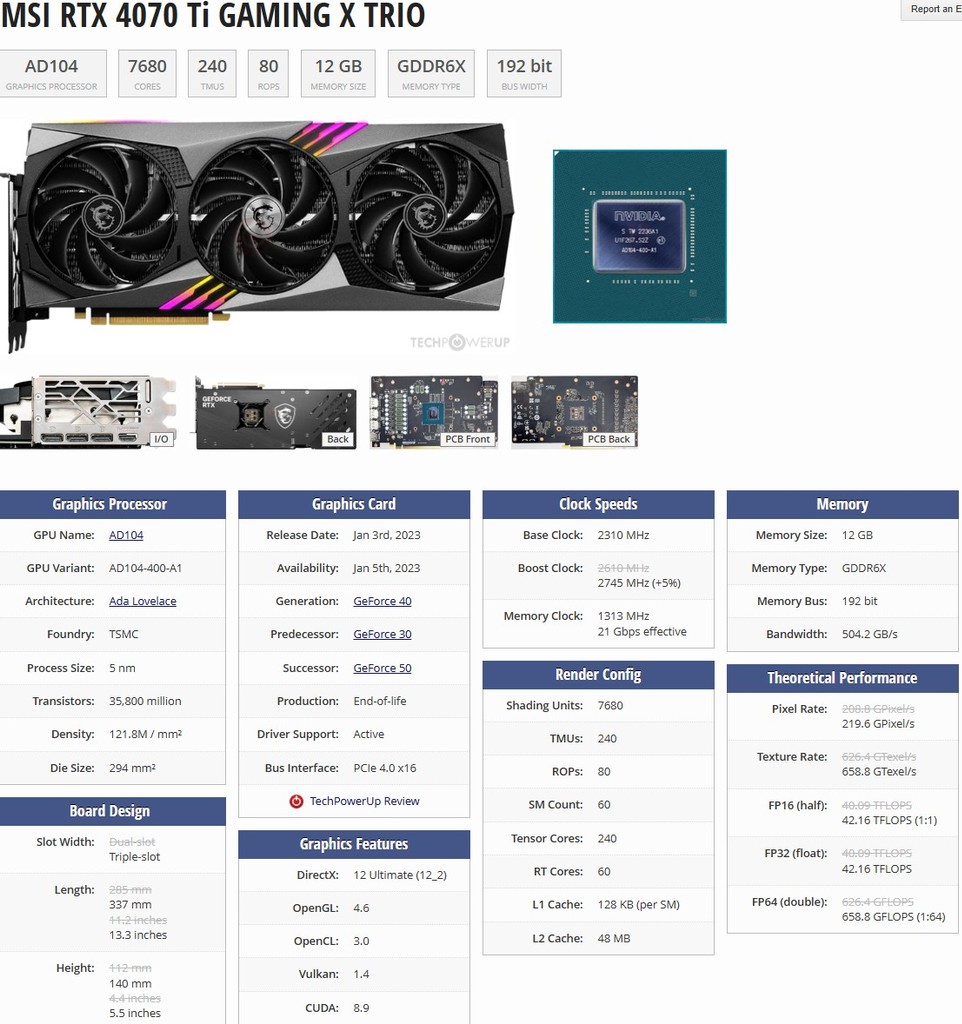Click the TechPowerUp Review power icon
The image size is (962, 1024).
pyautogui.click(x=297, y=801)
